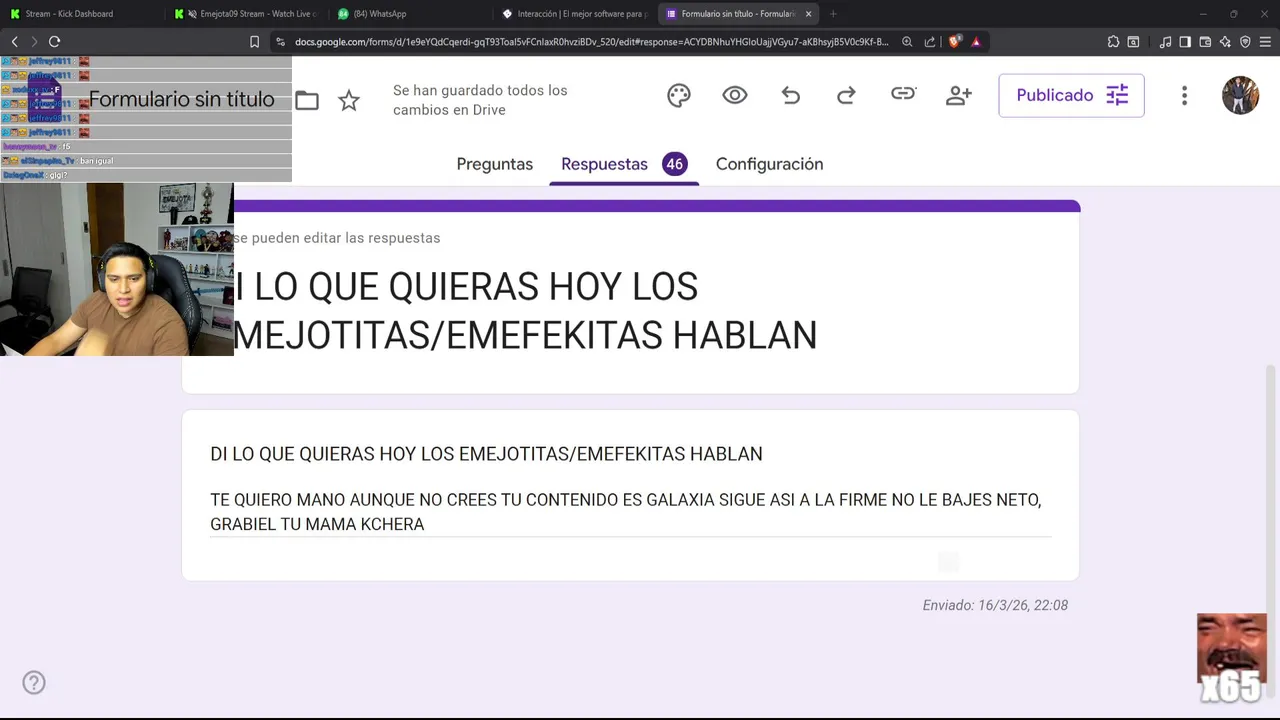Switch to the WhatsApp browser tab

pyautogui.click(x=410, y=14)
